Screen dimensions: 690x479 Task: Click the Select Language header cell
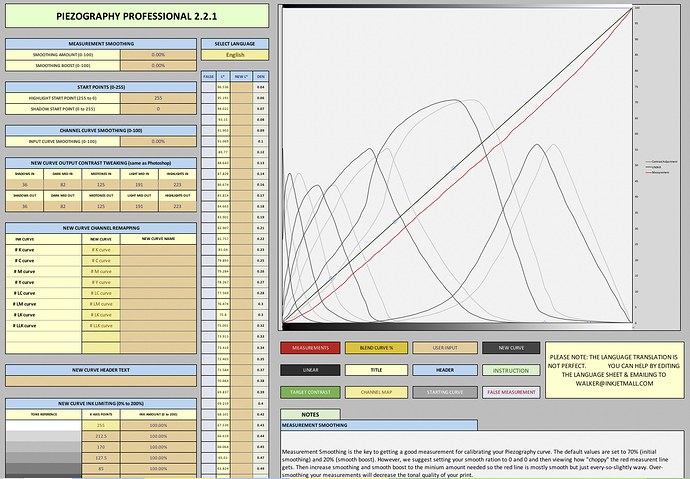[235, 44]
